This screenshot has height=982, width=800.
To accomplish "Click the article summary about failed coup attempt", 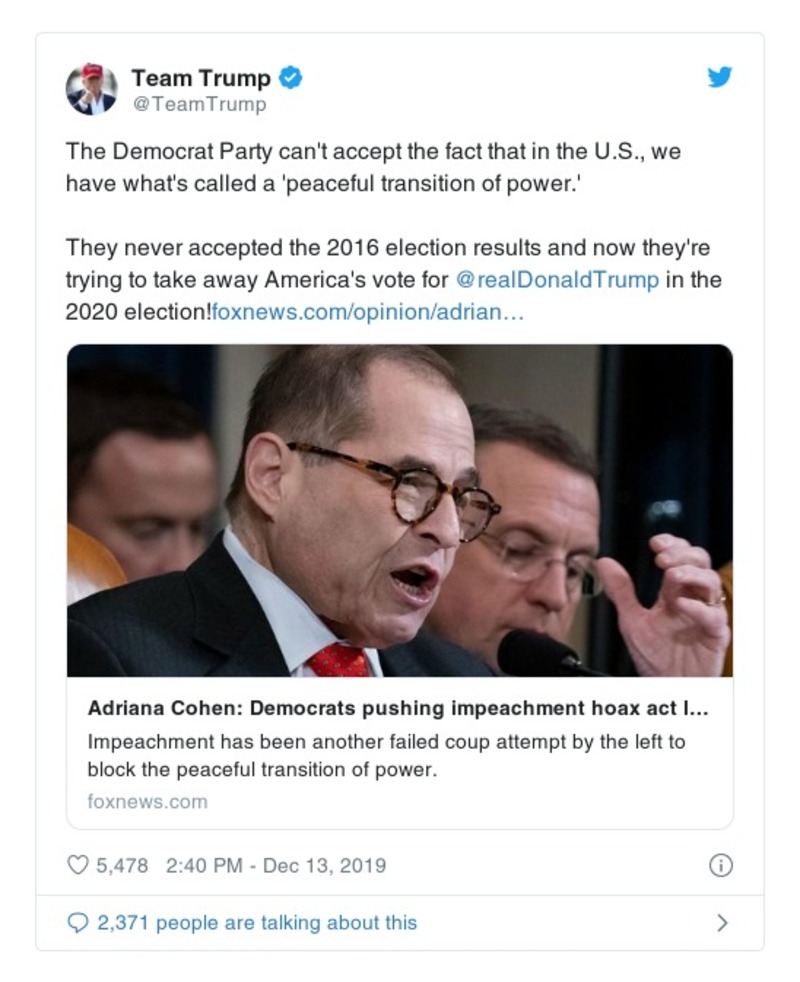I will coord(385,756).
